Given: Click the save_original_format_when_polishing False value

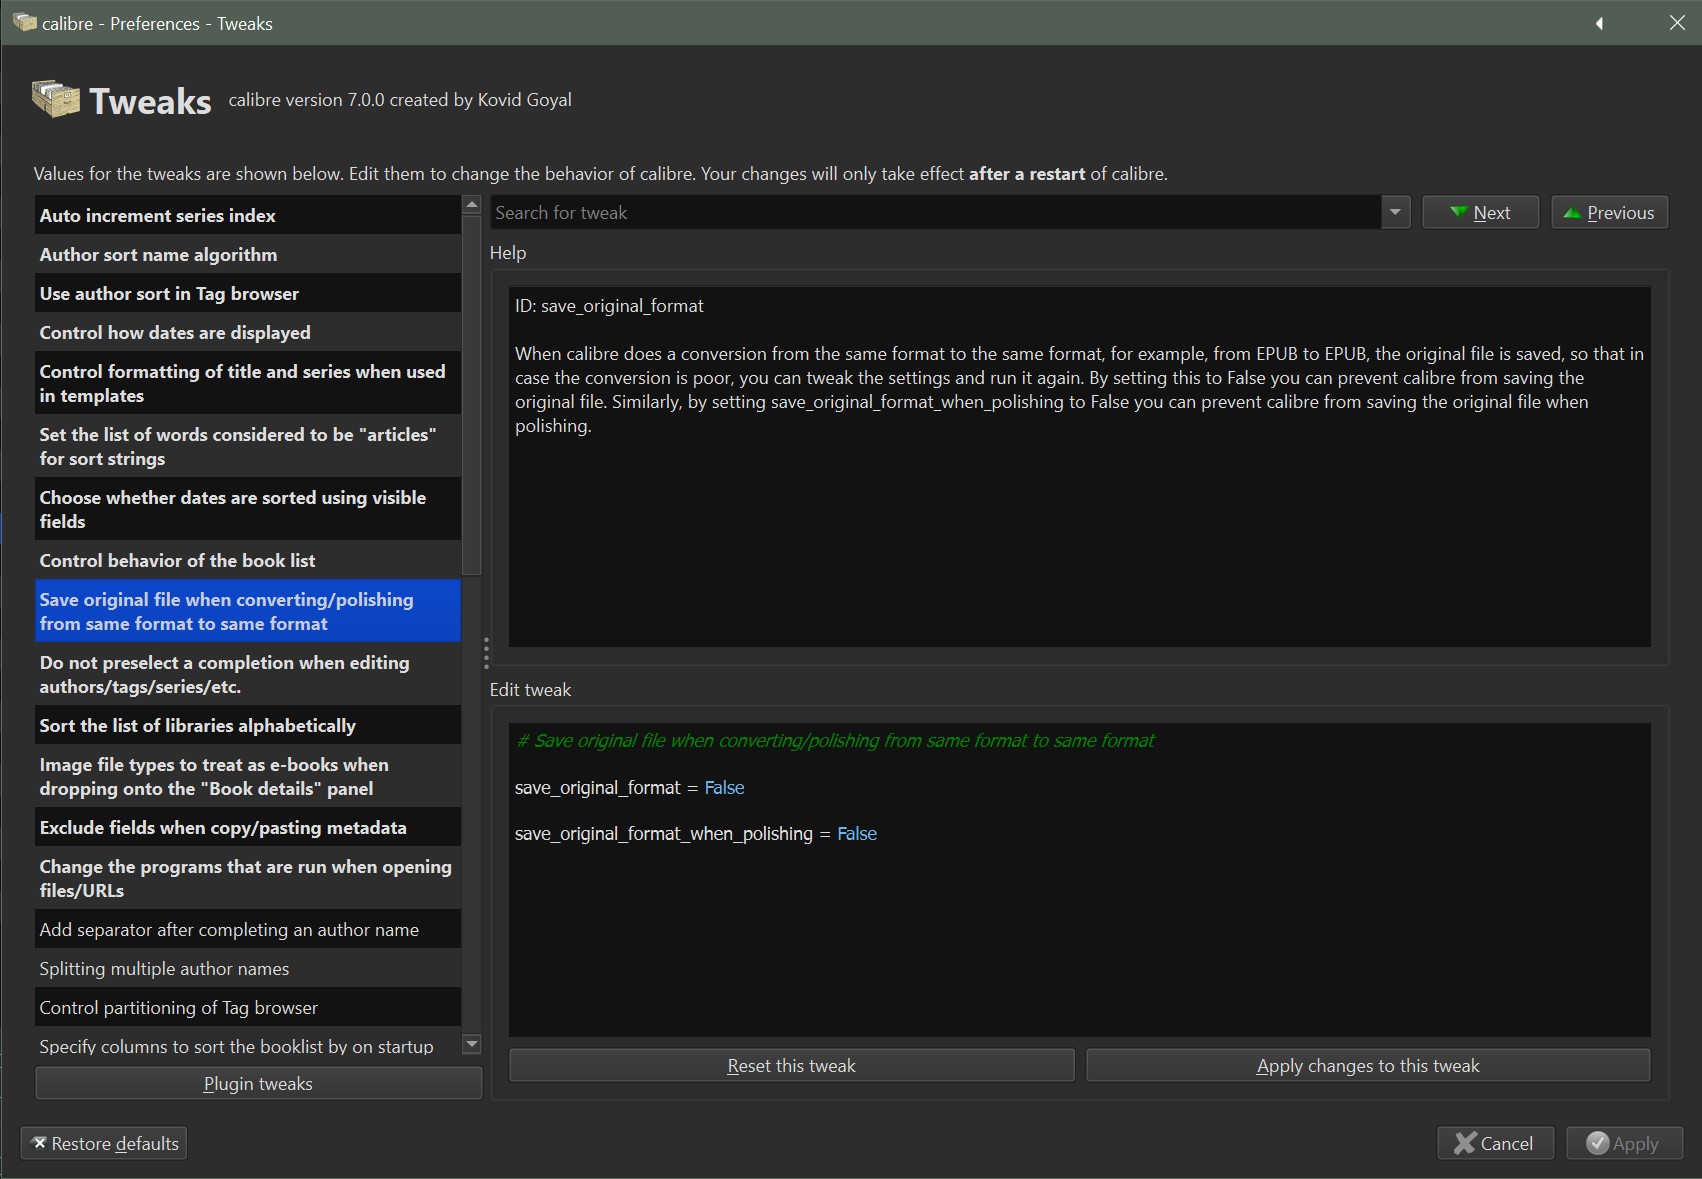Looking at the screenshot, I should (x=857, y=833).
